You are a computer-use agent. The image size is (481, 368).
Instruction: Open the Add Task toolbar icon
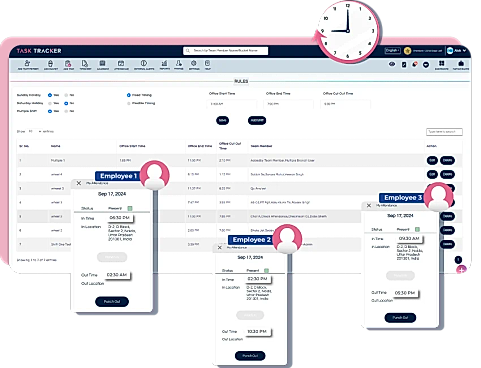pos(68,65)
